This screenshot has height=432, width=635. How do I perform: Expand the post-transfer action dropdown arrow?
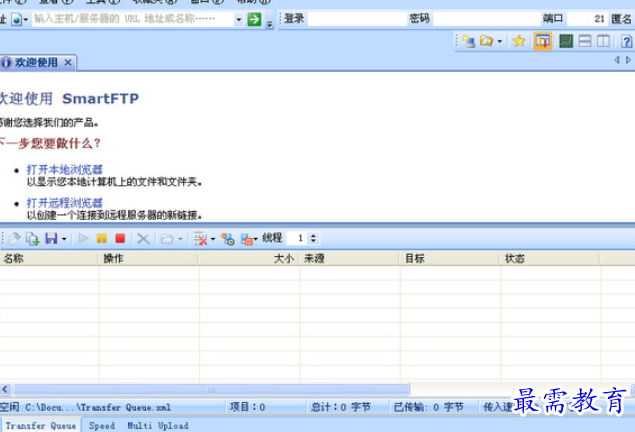click(256, 239)
